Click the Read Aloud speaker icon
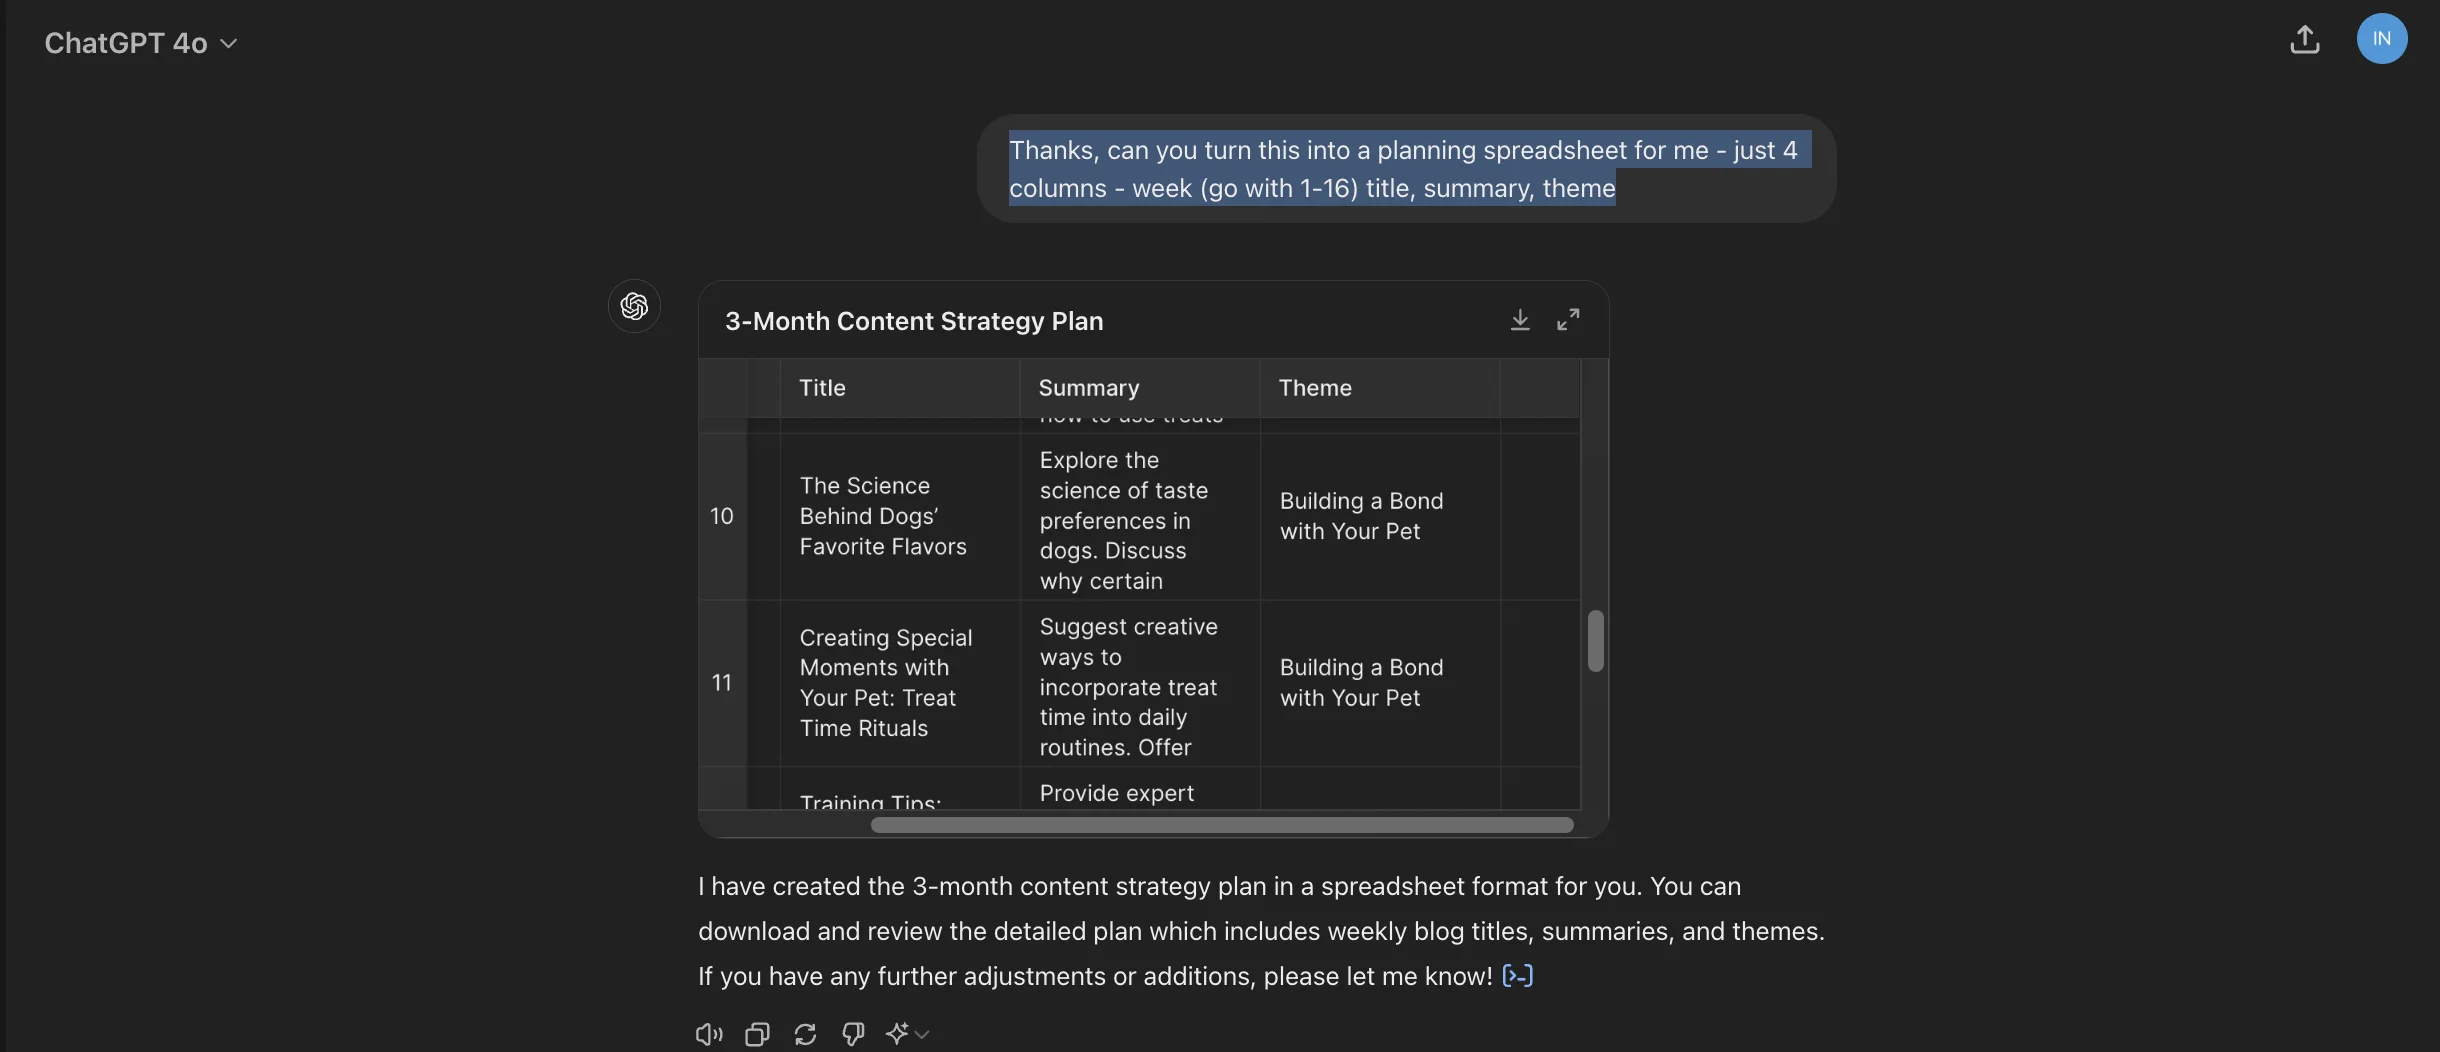Screen dimensions: 2440x1052 coord(709,1034)
